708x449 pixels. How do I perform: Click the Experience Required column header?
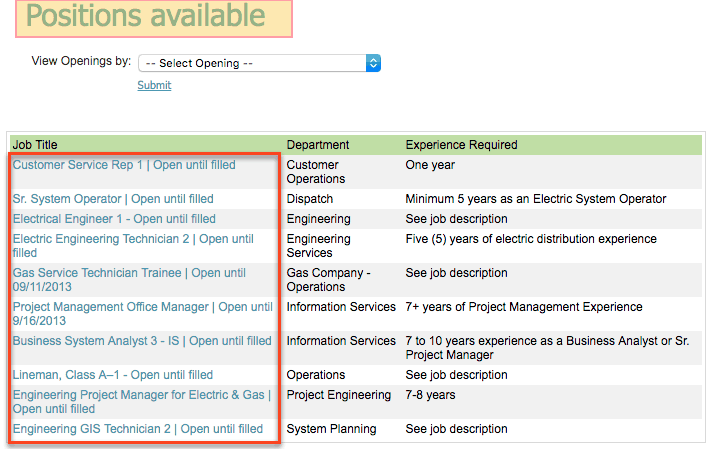click(461, 145)
